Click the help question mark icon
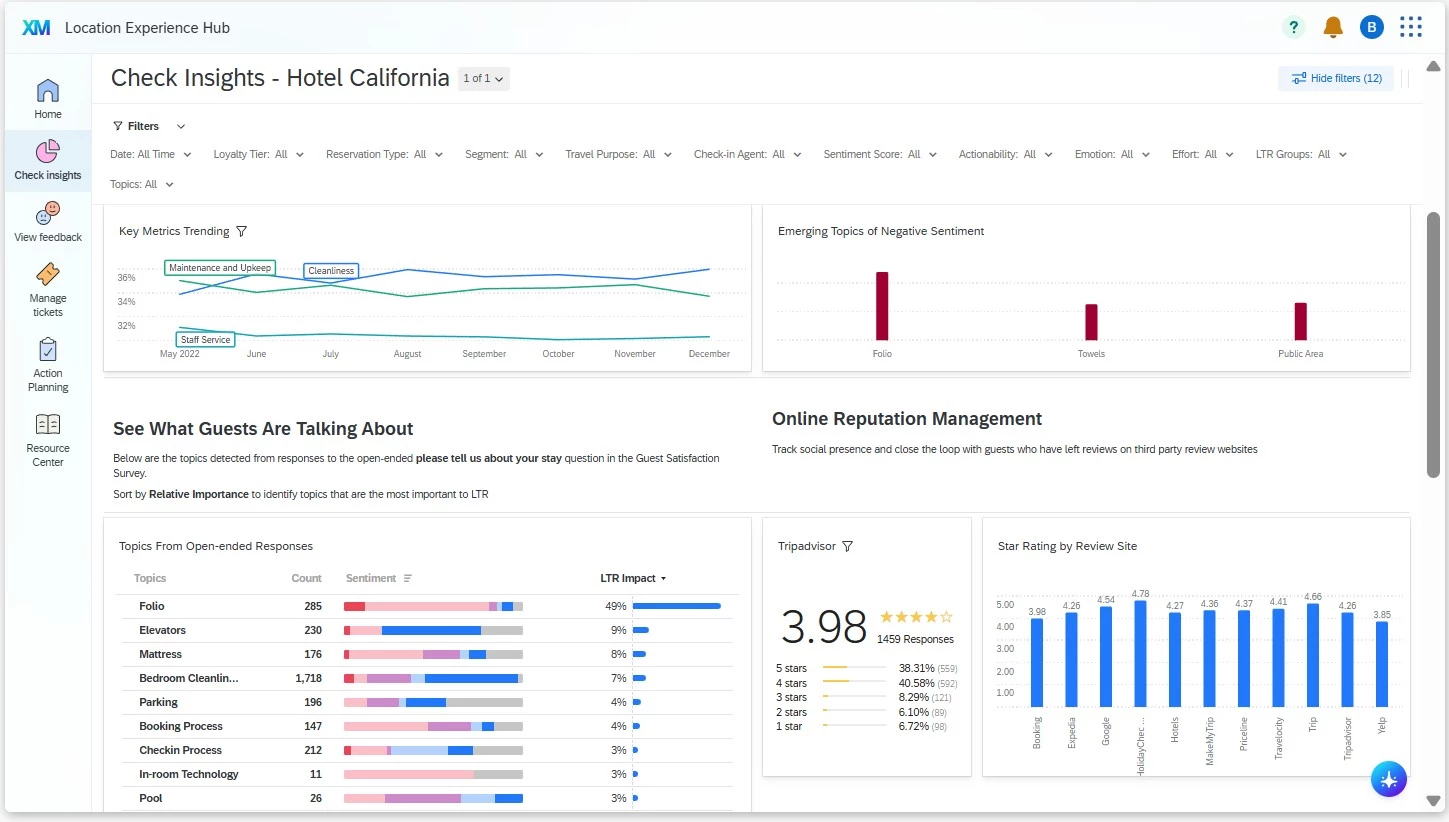The height and width of the screenshot is (822, 1449). (x=1294, y=27)
